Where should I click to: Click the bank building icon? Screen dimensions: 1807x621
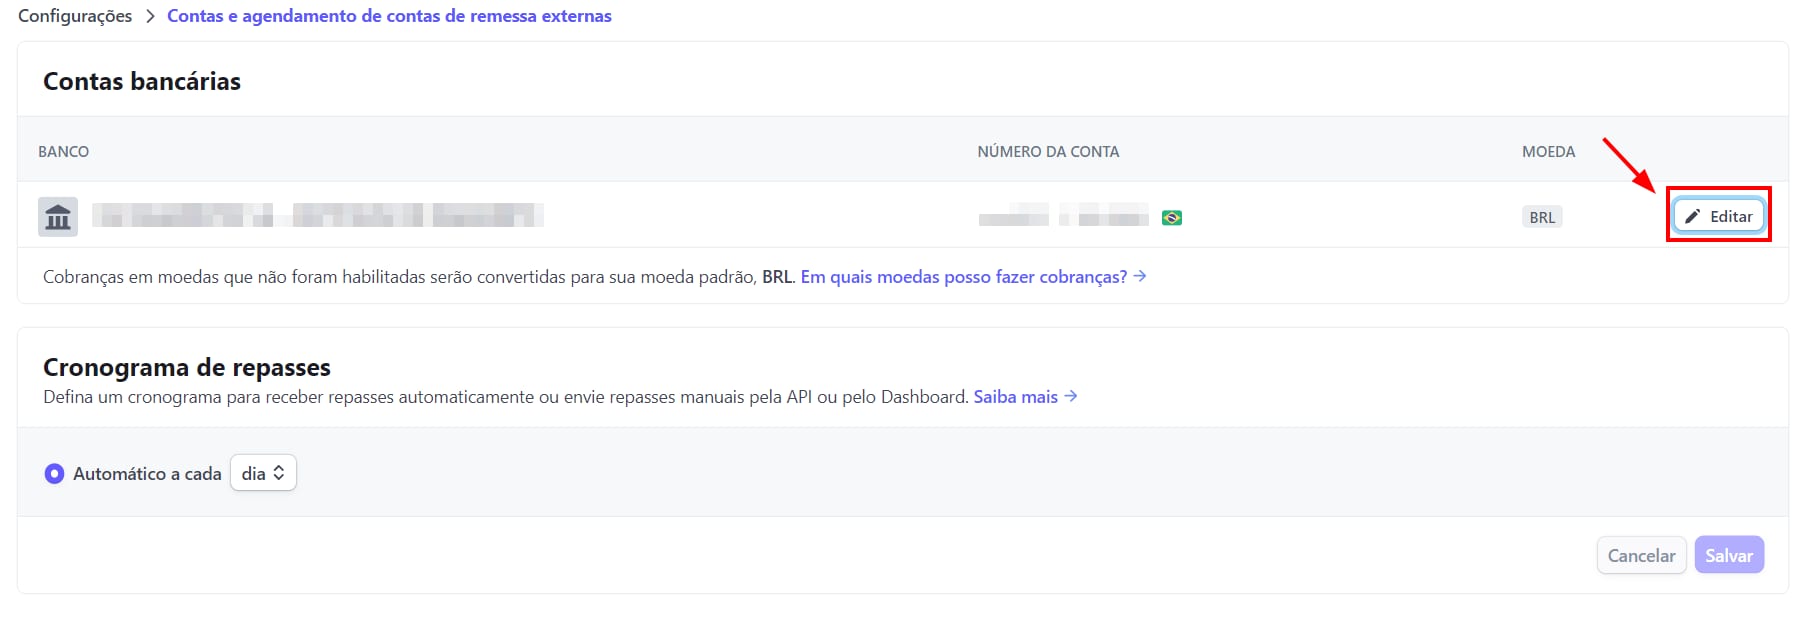point(58,217)
